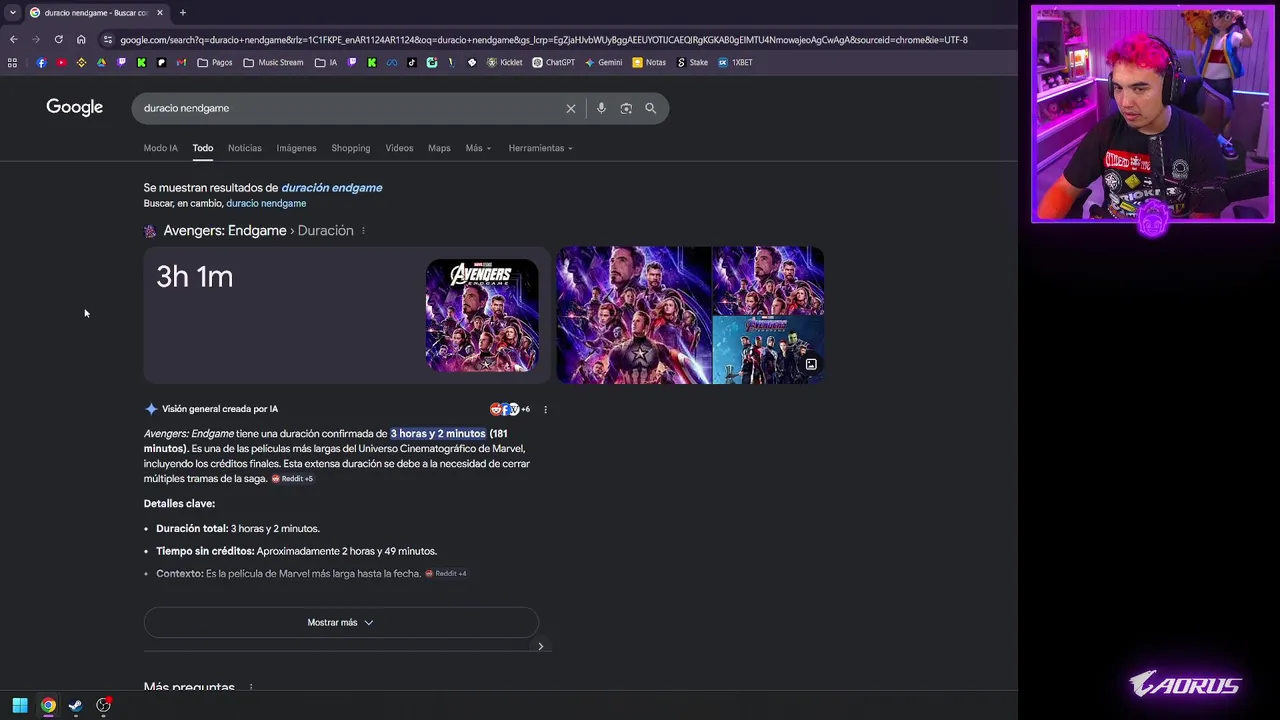Start voice search with microphone icon
This screenshot has width=1280, height=720.
pos(601,108)
